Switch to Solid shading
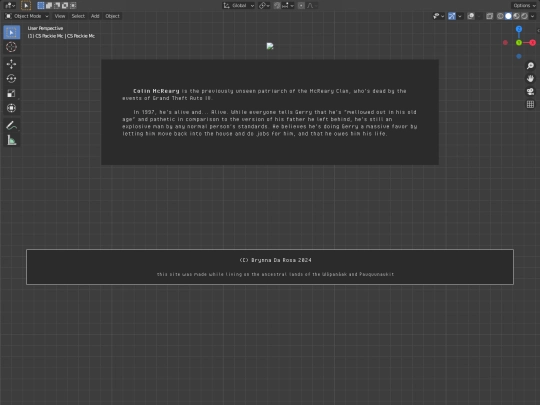540x405 pixels. click(x=508, y=16)
